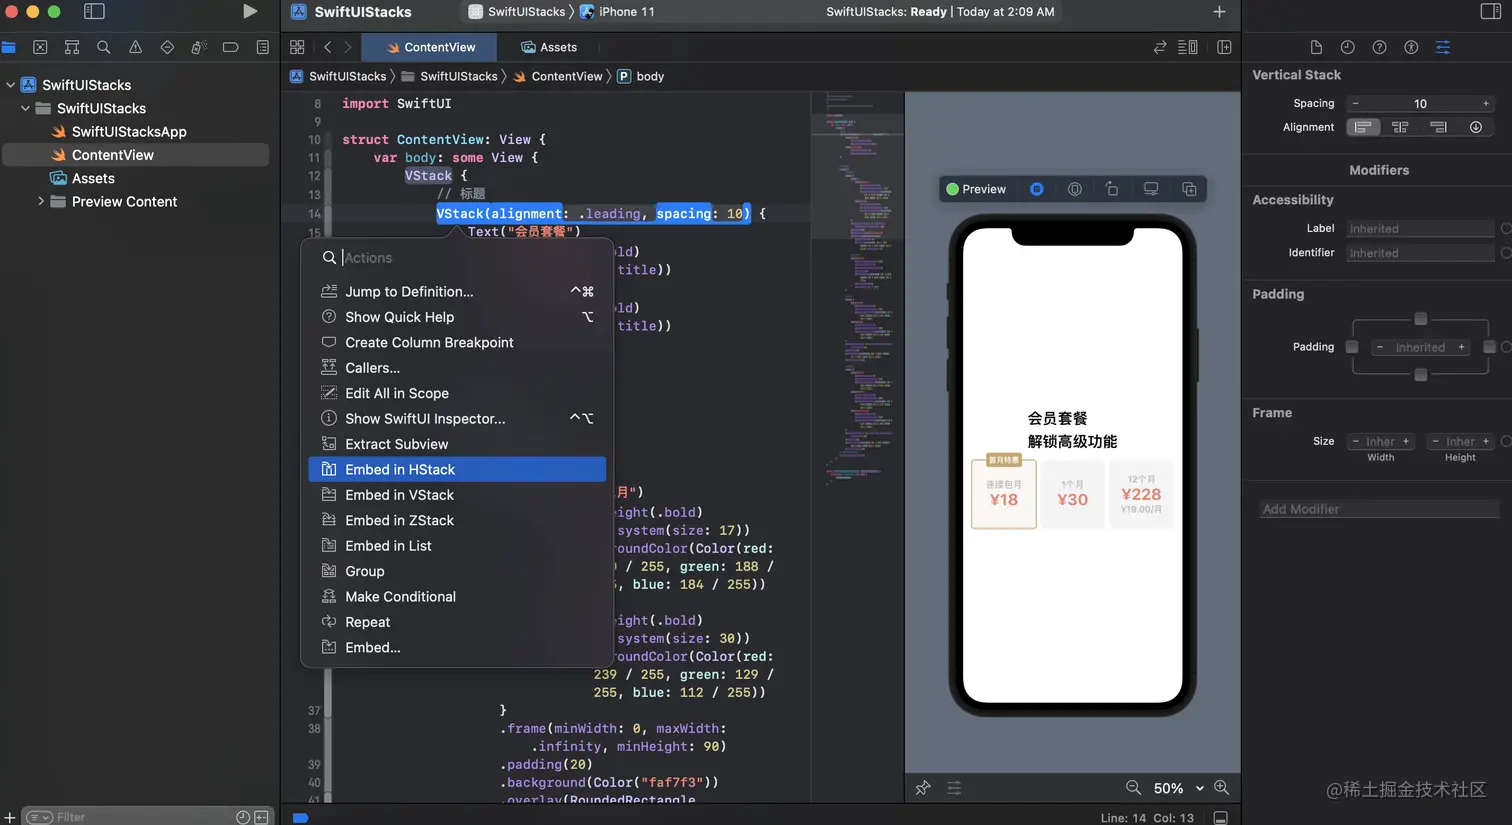Toggle the navigator sidebar
This screenshot has height=825, width=1512.
(94, 12)
